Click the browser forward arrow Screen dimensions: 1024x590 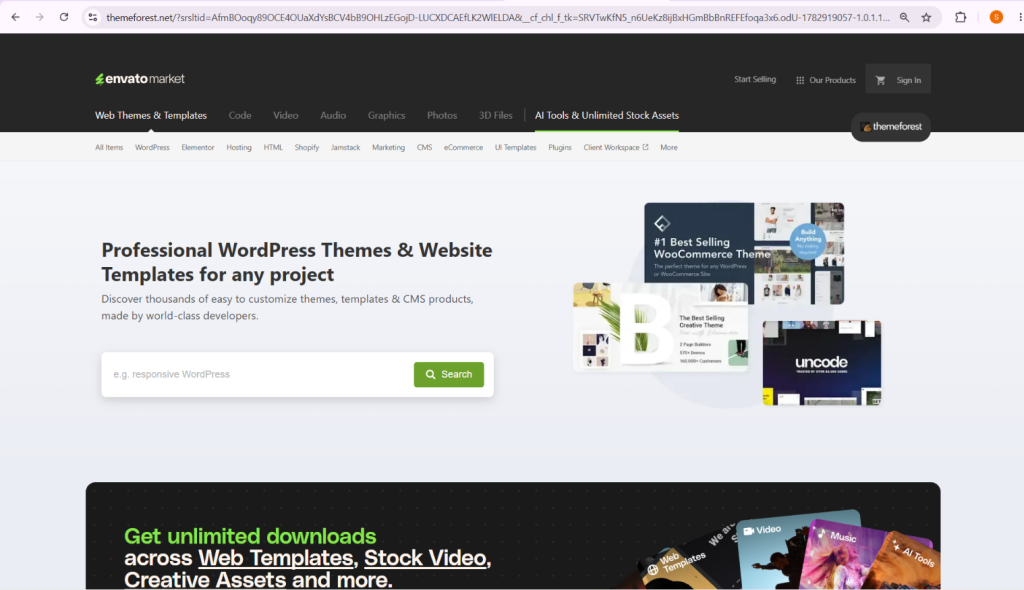click(x=40, y=18)
